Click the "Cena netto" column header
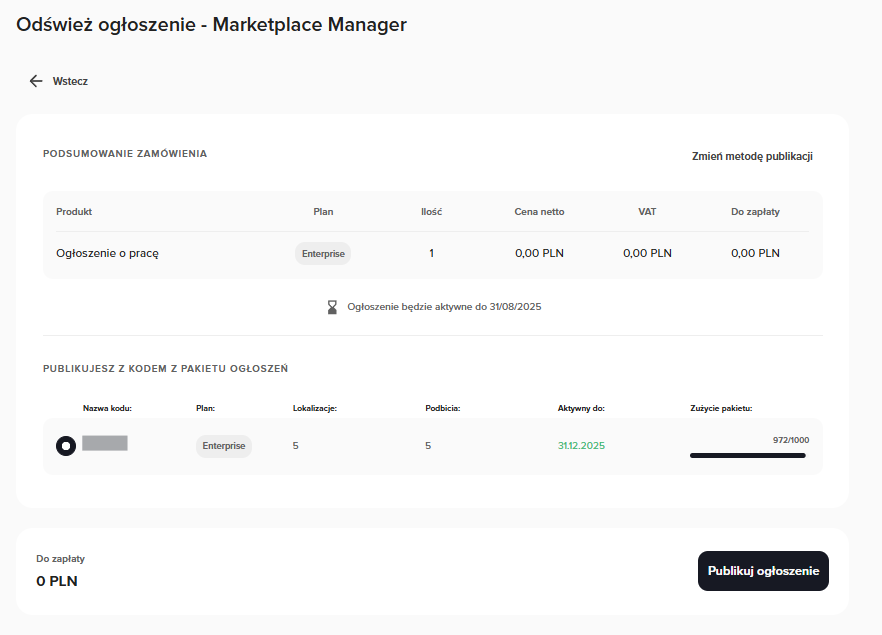This screenshot has width=882, height=635. coord(539,212)
